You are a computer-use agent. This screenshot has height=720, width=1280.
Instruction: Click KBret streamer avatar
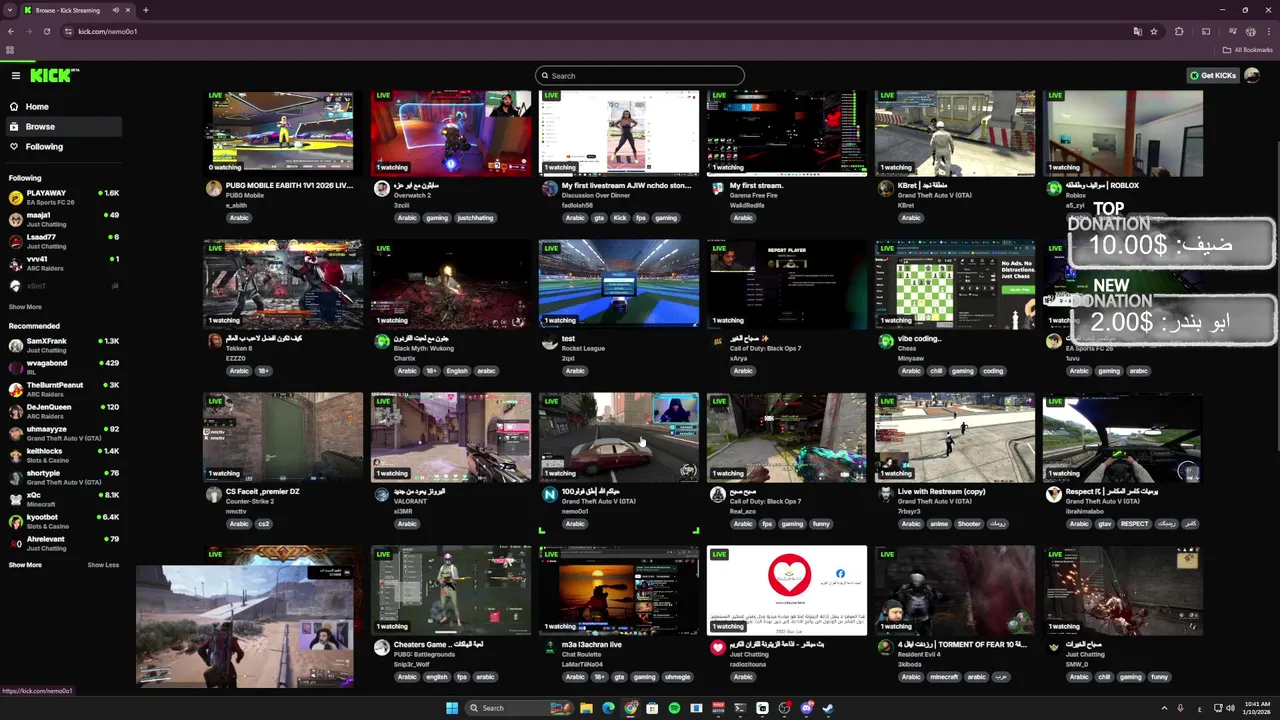coord(885,188)
